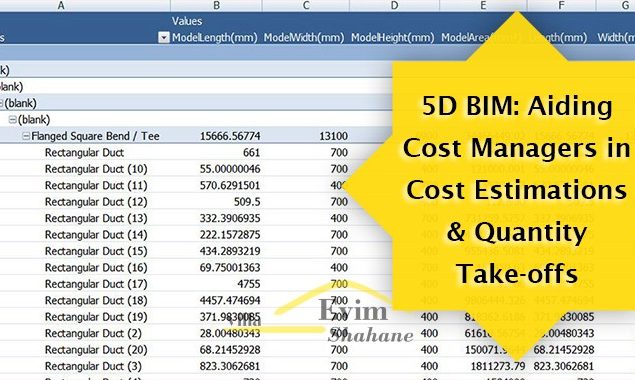Click the area cell 1811273.79
The width and height of the screenshot is (635, 380).
coord(498,366)
